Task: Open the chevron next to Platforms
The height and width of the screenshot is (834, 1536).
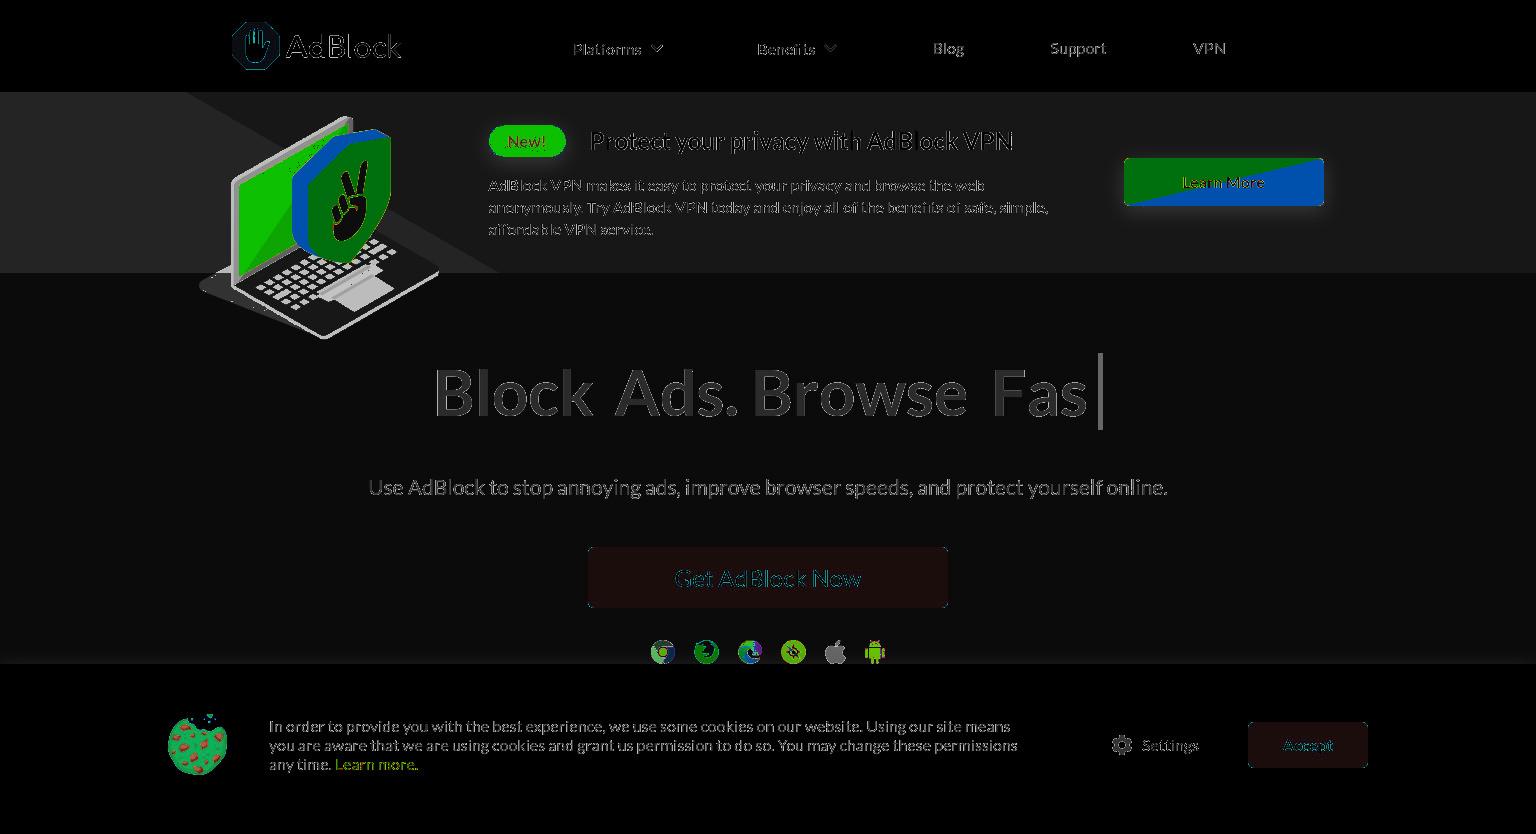Action: [656, 48]
